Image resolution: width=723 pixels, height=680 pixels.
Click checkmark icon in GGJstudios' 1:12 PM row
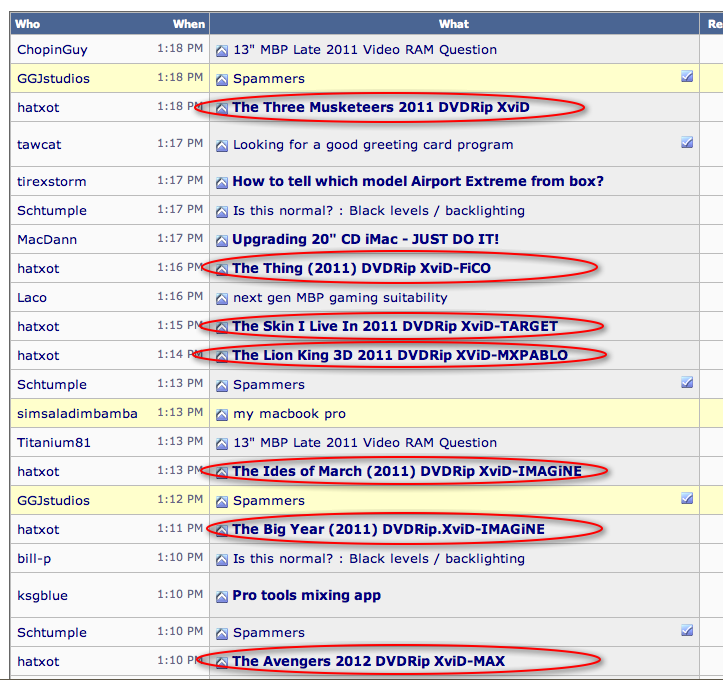[687, 498]
